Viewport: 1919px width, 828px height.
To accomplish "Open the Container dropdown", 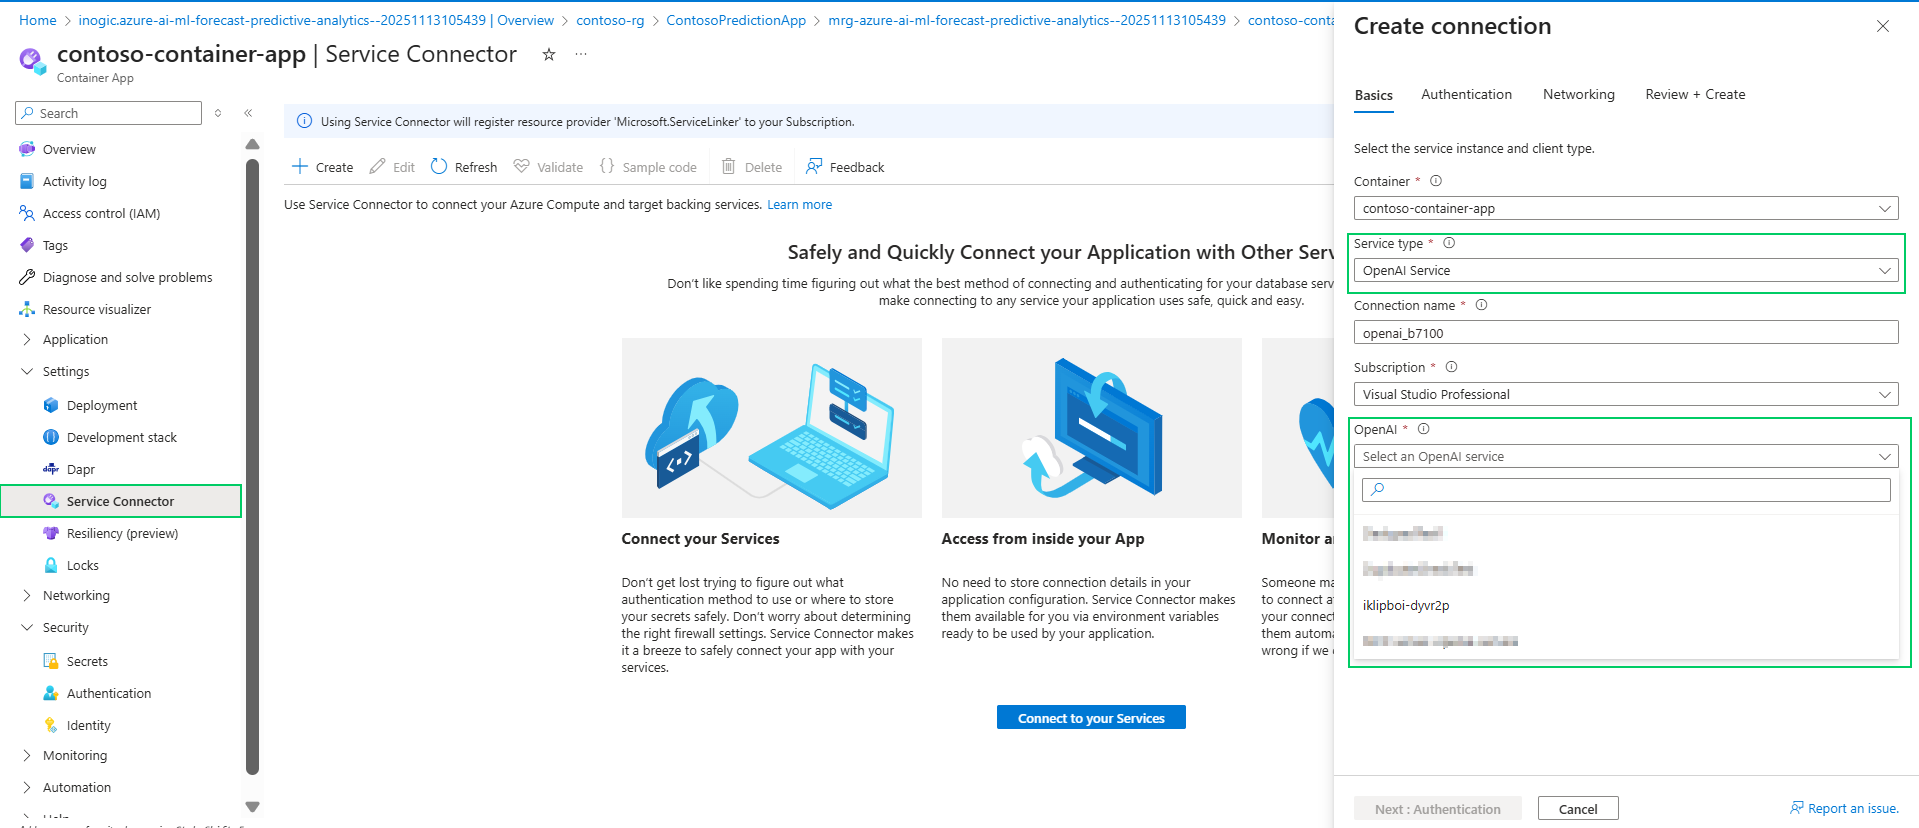I will (x=1625, y=208).
